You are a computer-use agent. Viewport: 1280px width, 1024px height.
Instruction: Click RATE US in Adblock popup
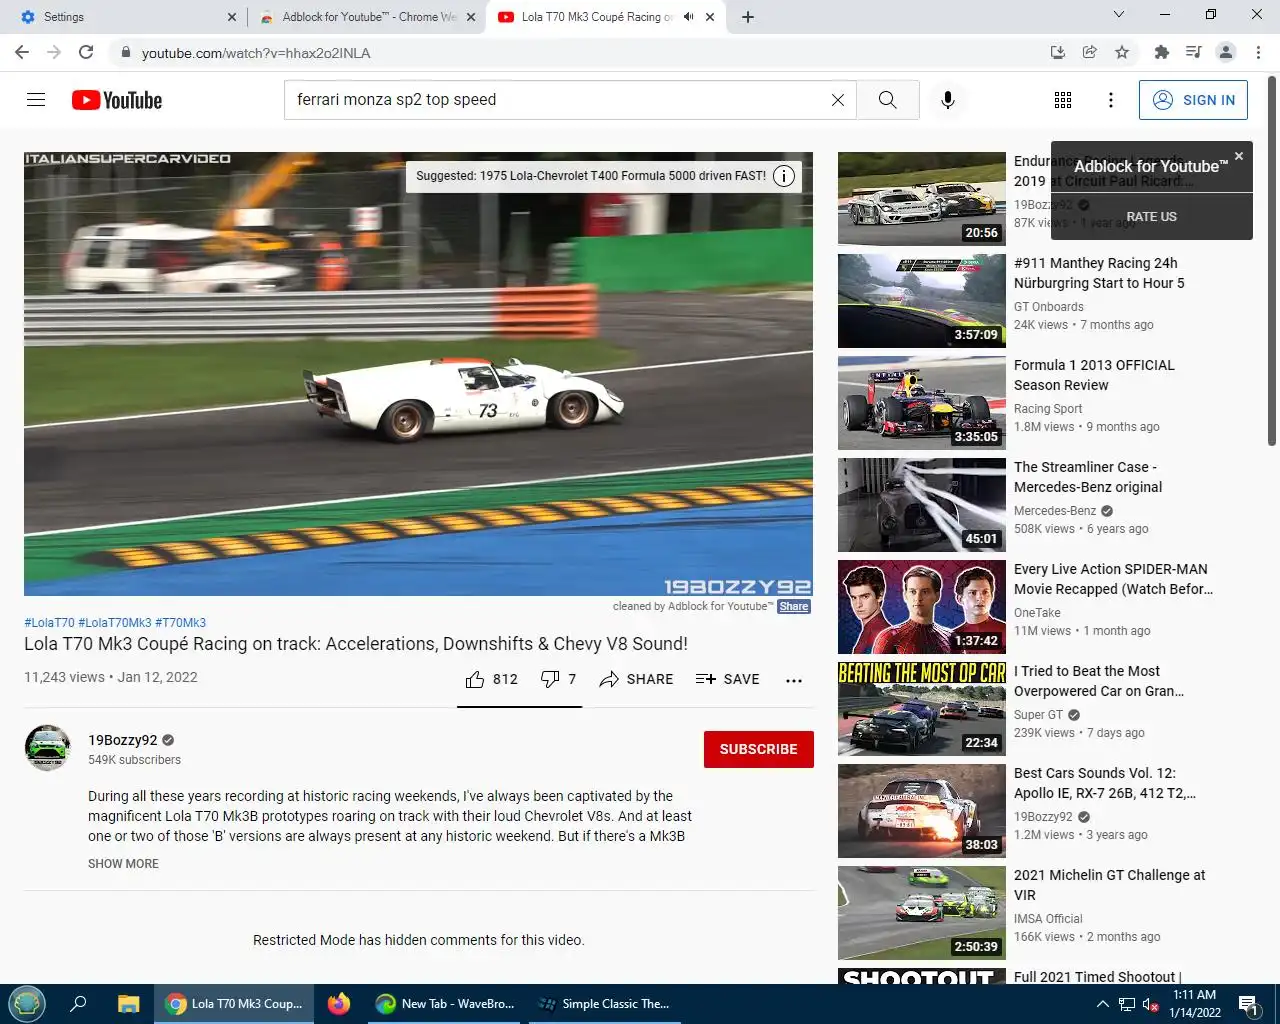[1152, 217]
